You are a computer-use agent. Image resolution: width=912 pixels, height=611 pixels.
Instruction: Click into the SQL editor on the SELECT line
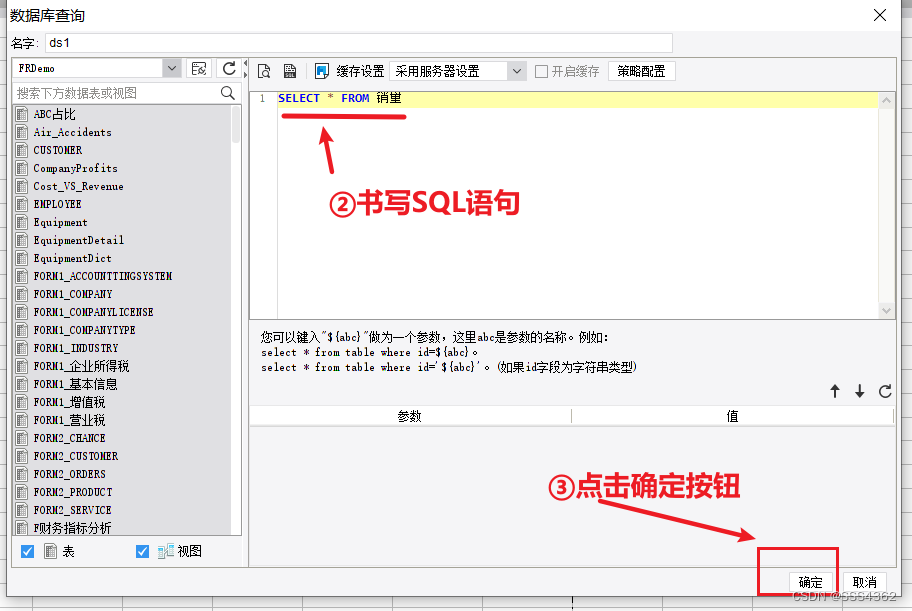coord(577,98)
